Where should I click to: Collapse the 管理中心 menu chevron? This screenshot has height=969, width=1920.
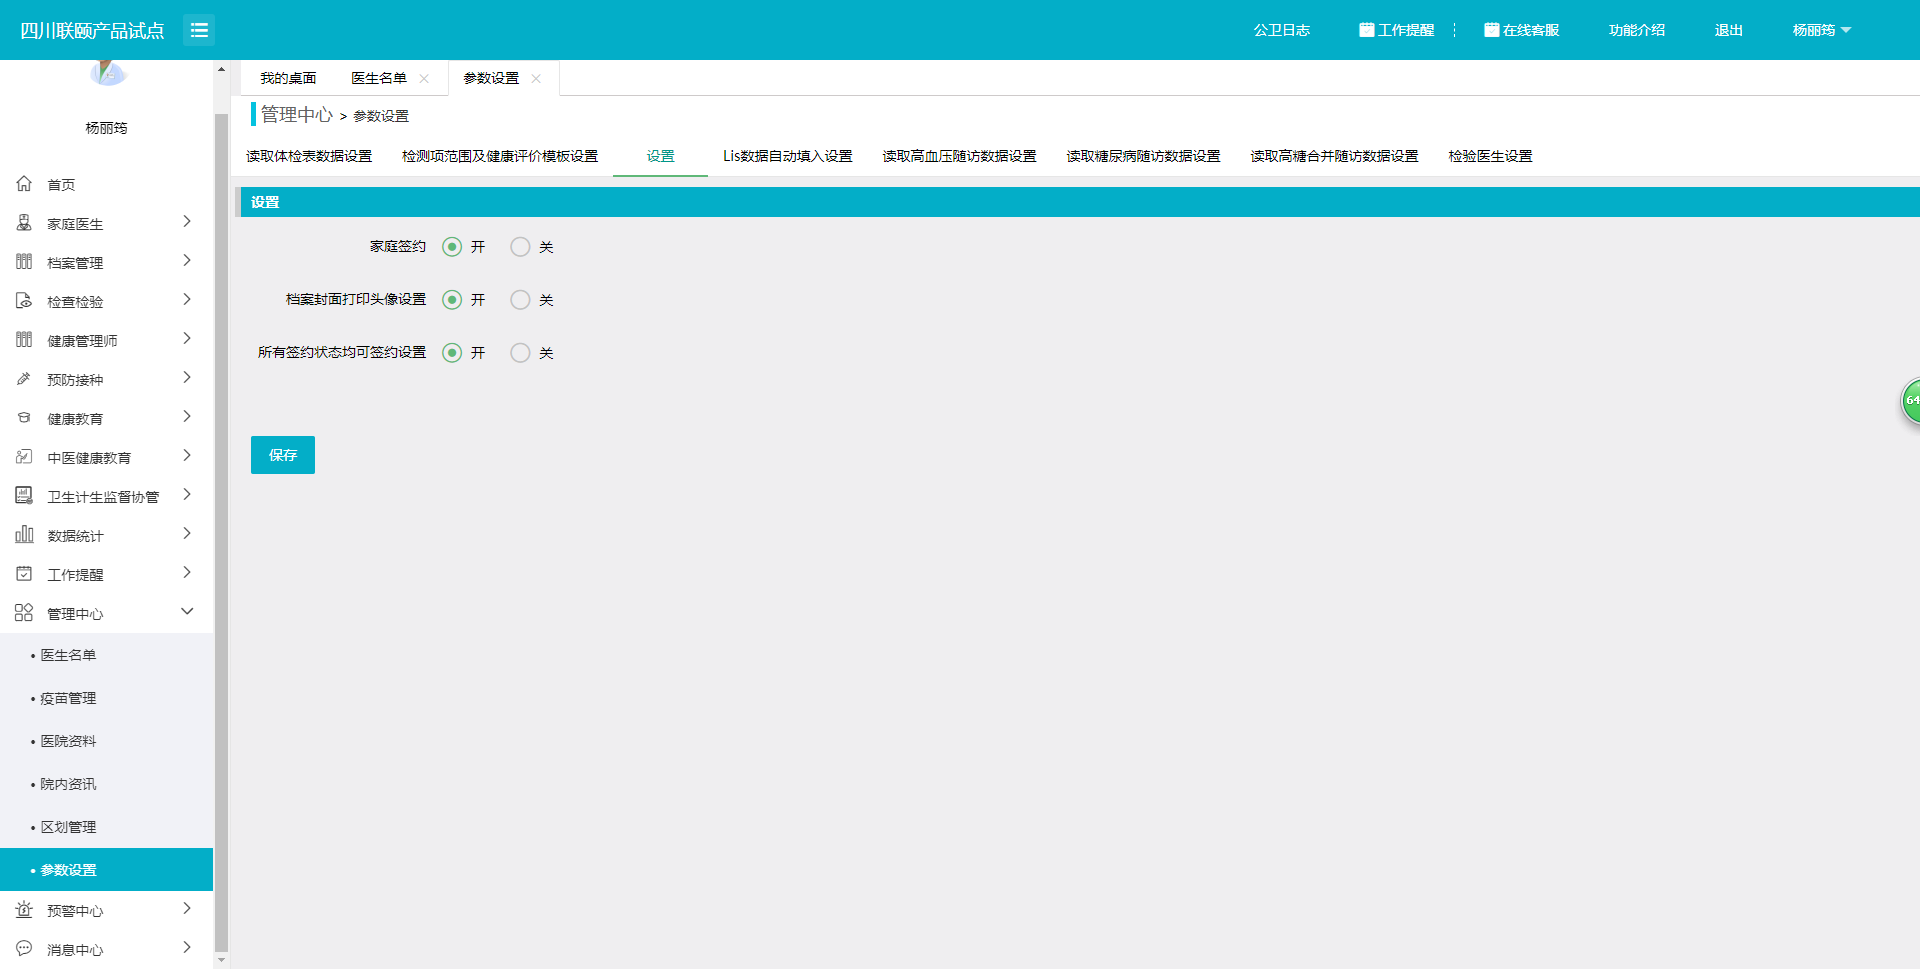point(187,612)
